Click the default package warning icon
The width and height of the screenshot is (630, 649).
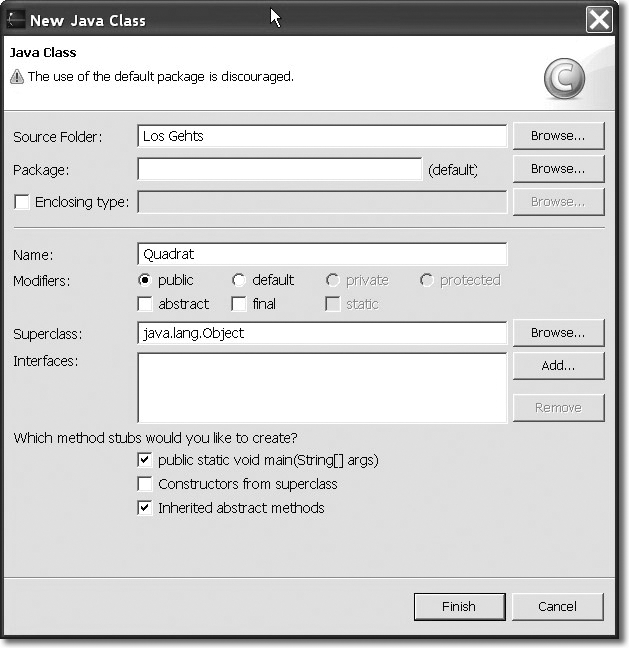click(17, 77)
